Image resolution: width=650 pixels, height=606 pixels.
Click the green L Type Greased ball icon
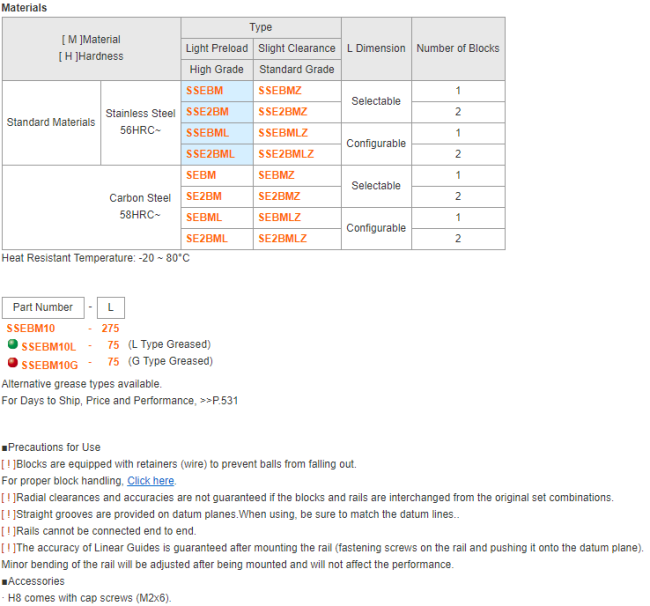[12, 344]
